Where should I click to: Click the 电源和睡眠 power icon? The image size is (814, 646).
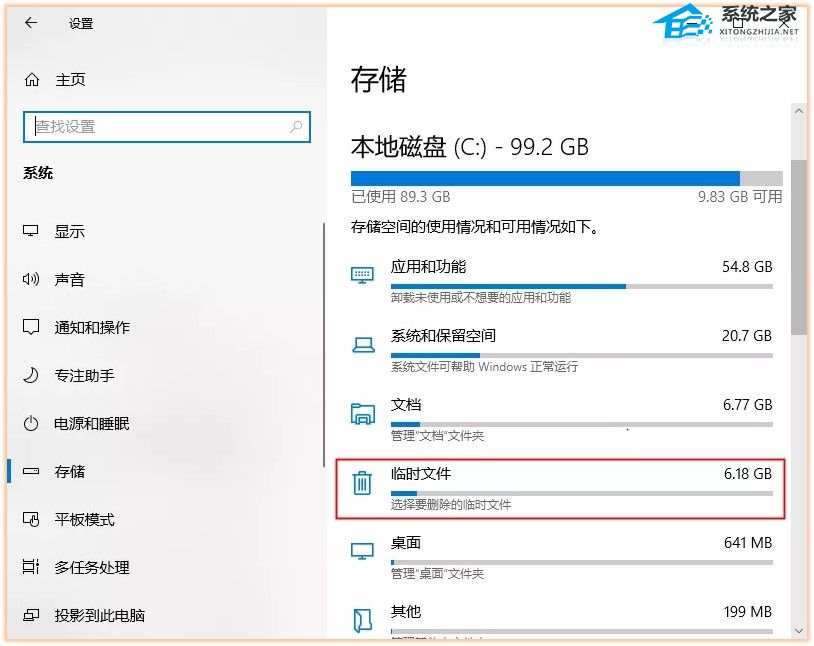coord(32,423)
